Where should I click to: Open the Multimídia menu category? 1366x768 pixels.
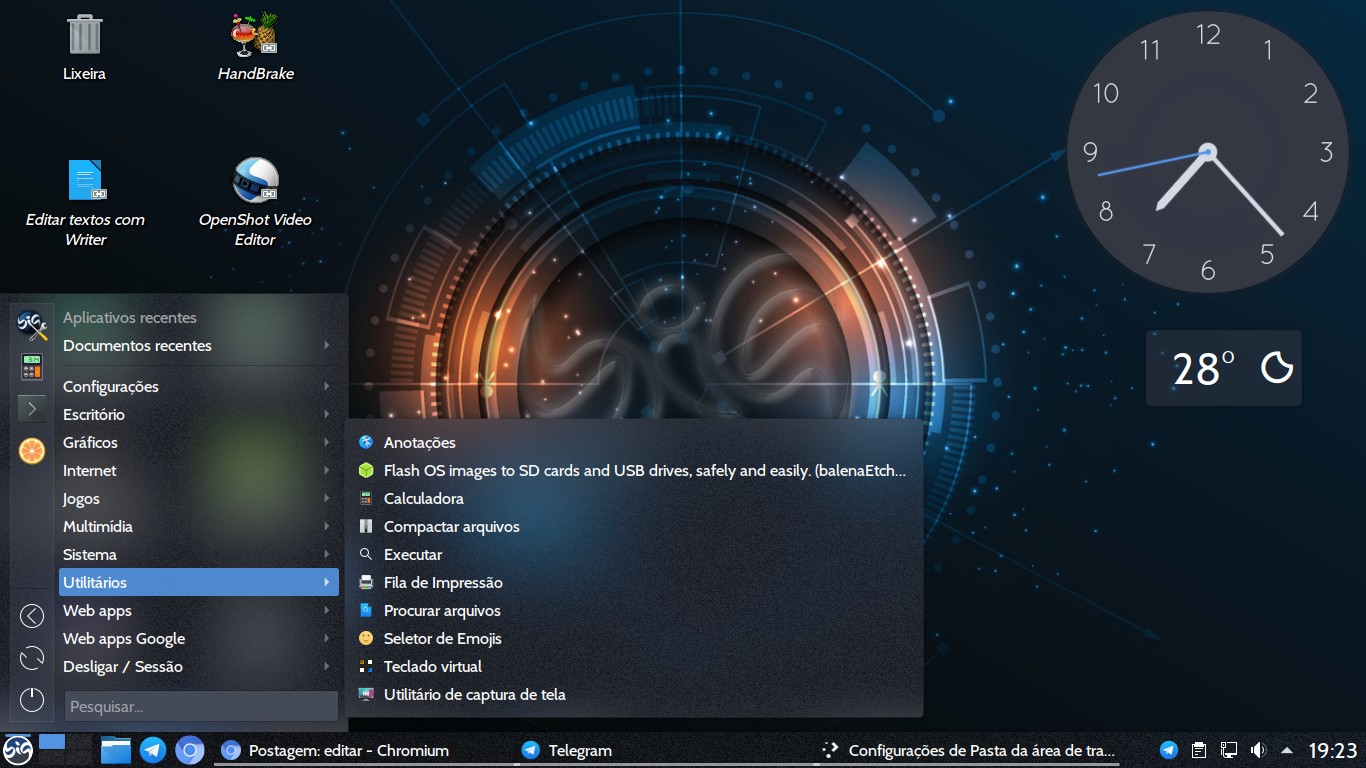point(97,526)
